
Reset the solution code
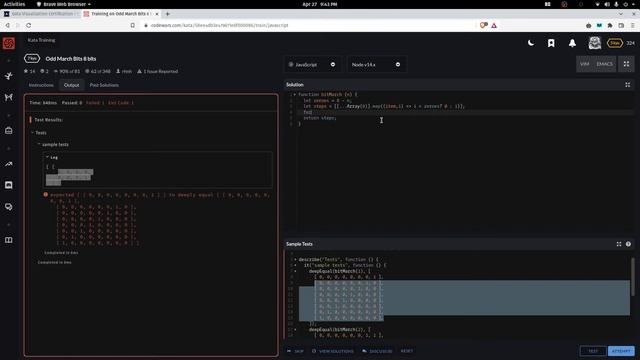407,351
